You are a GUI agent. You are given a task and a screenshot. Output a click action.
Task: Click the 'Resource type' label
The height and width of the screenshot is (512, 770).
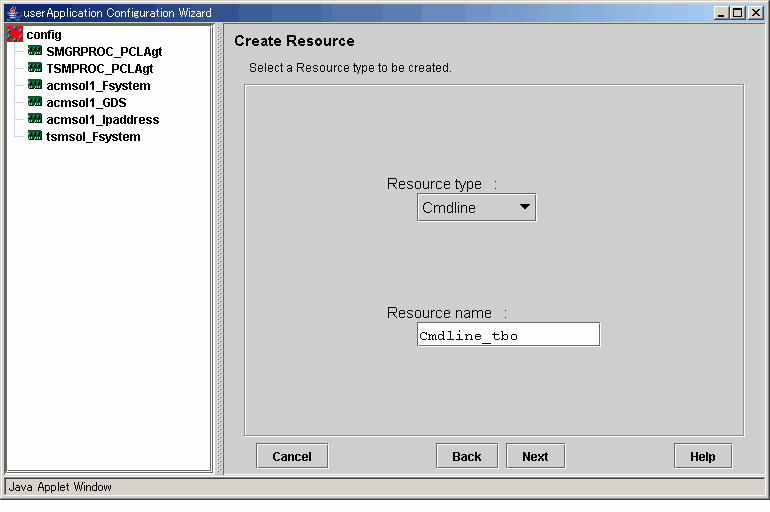tap(434, 184)
